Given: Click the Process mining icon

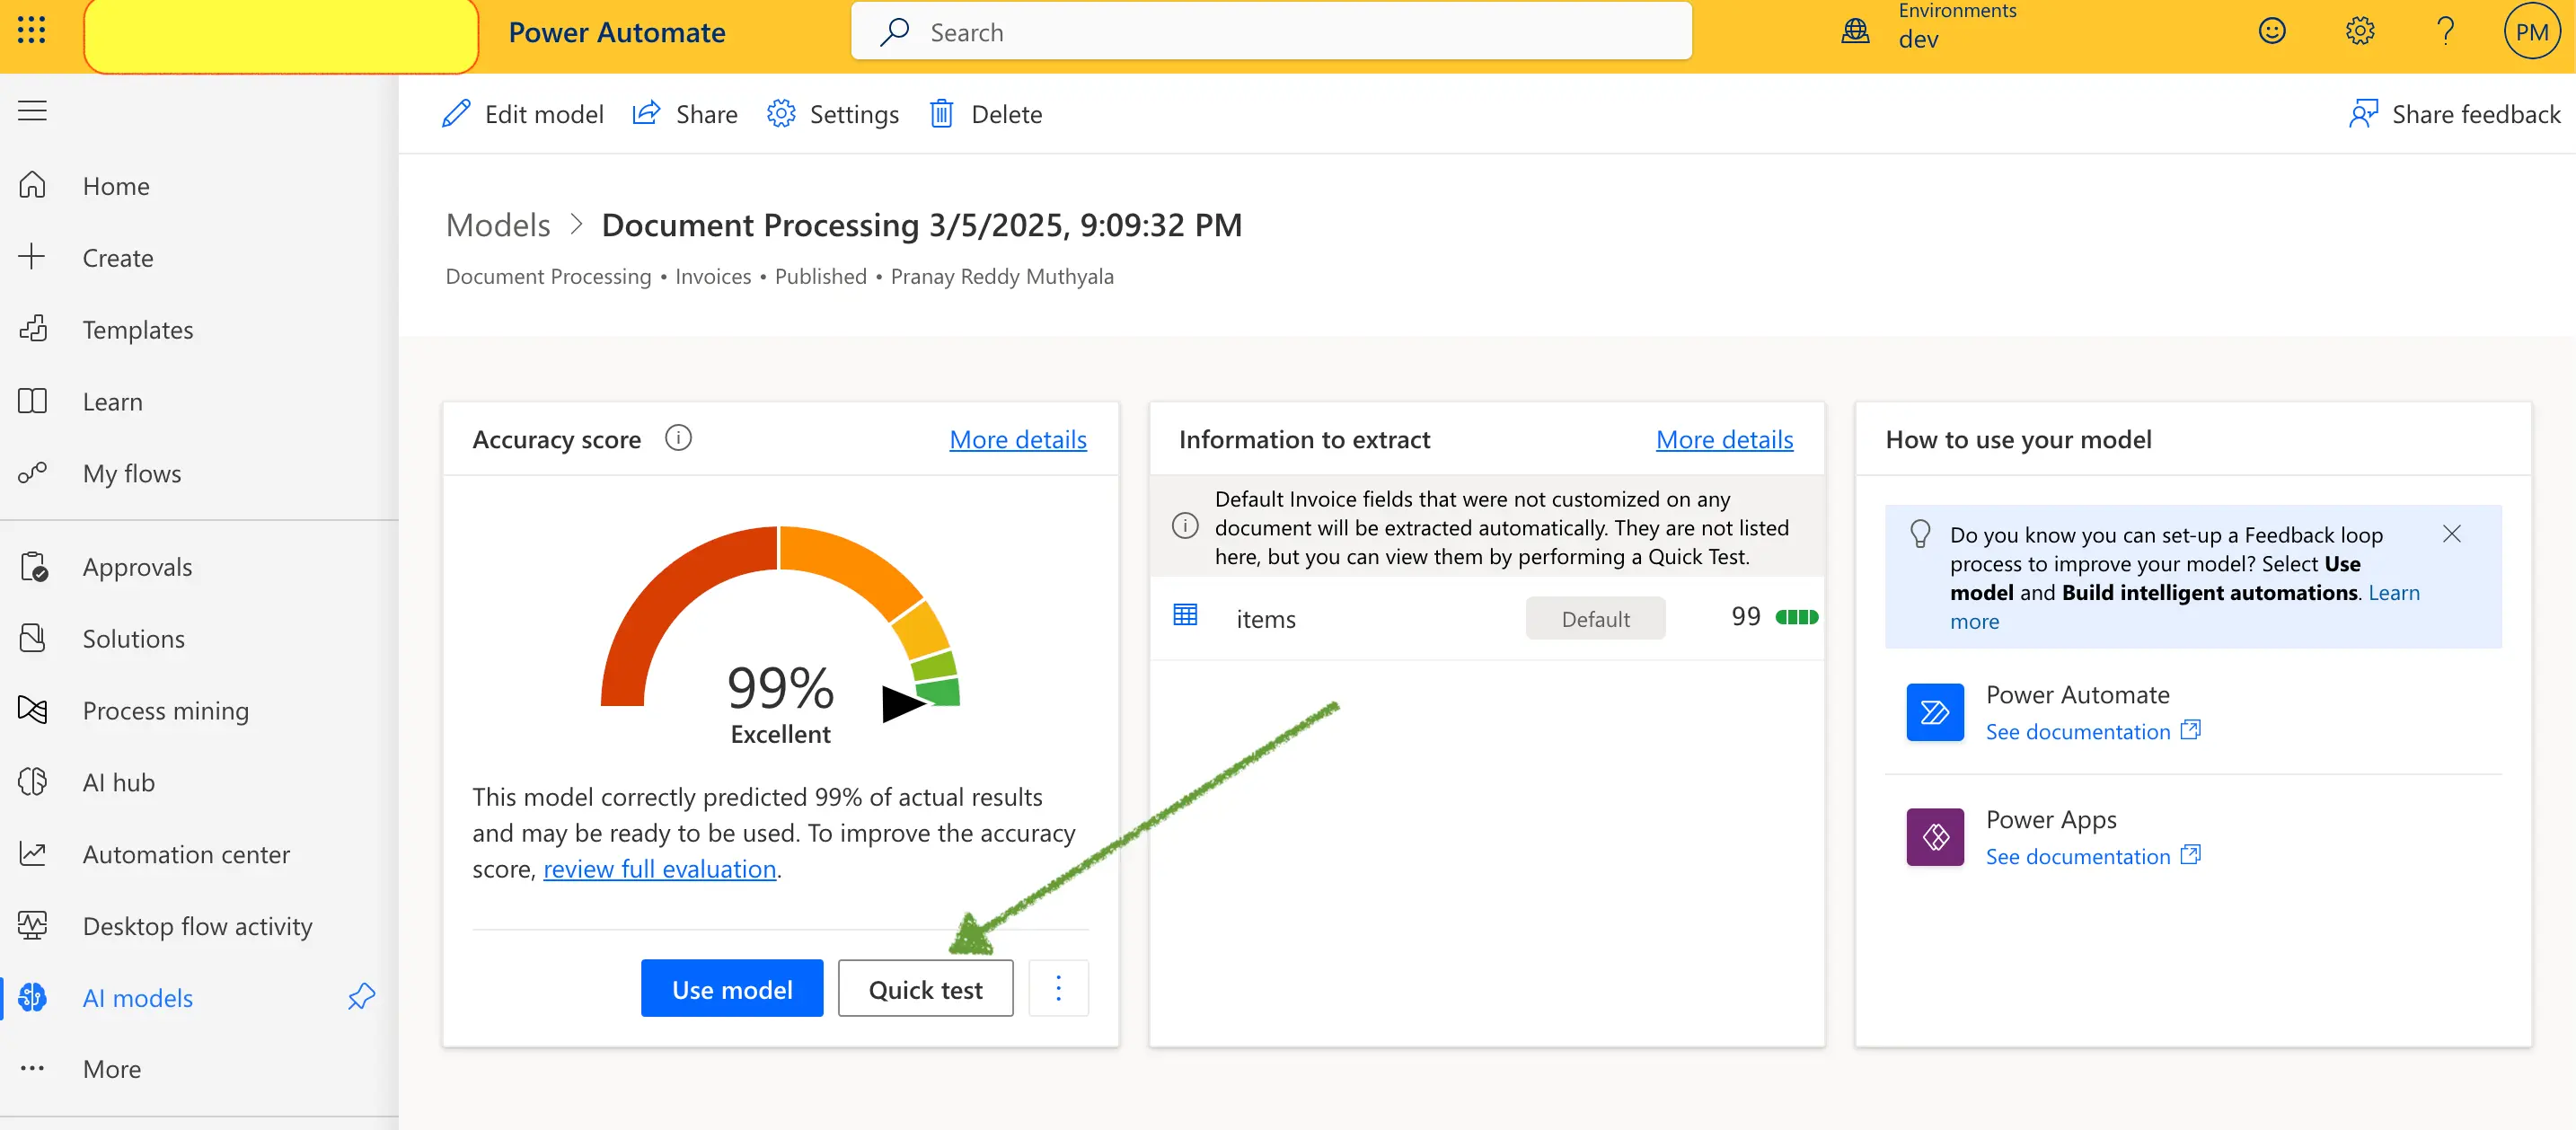Looking at the screenshot, I should [x=32, y=711].
